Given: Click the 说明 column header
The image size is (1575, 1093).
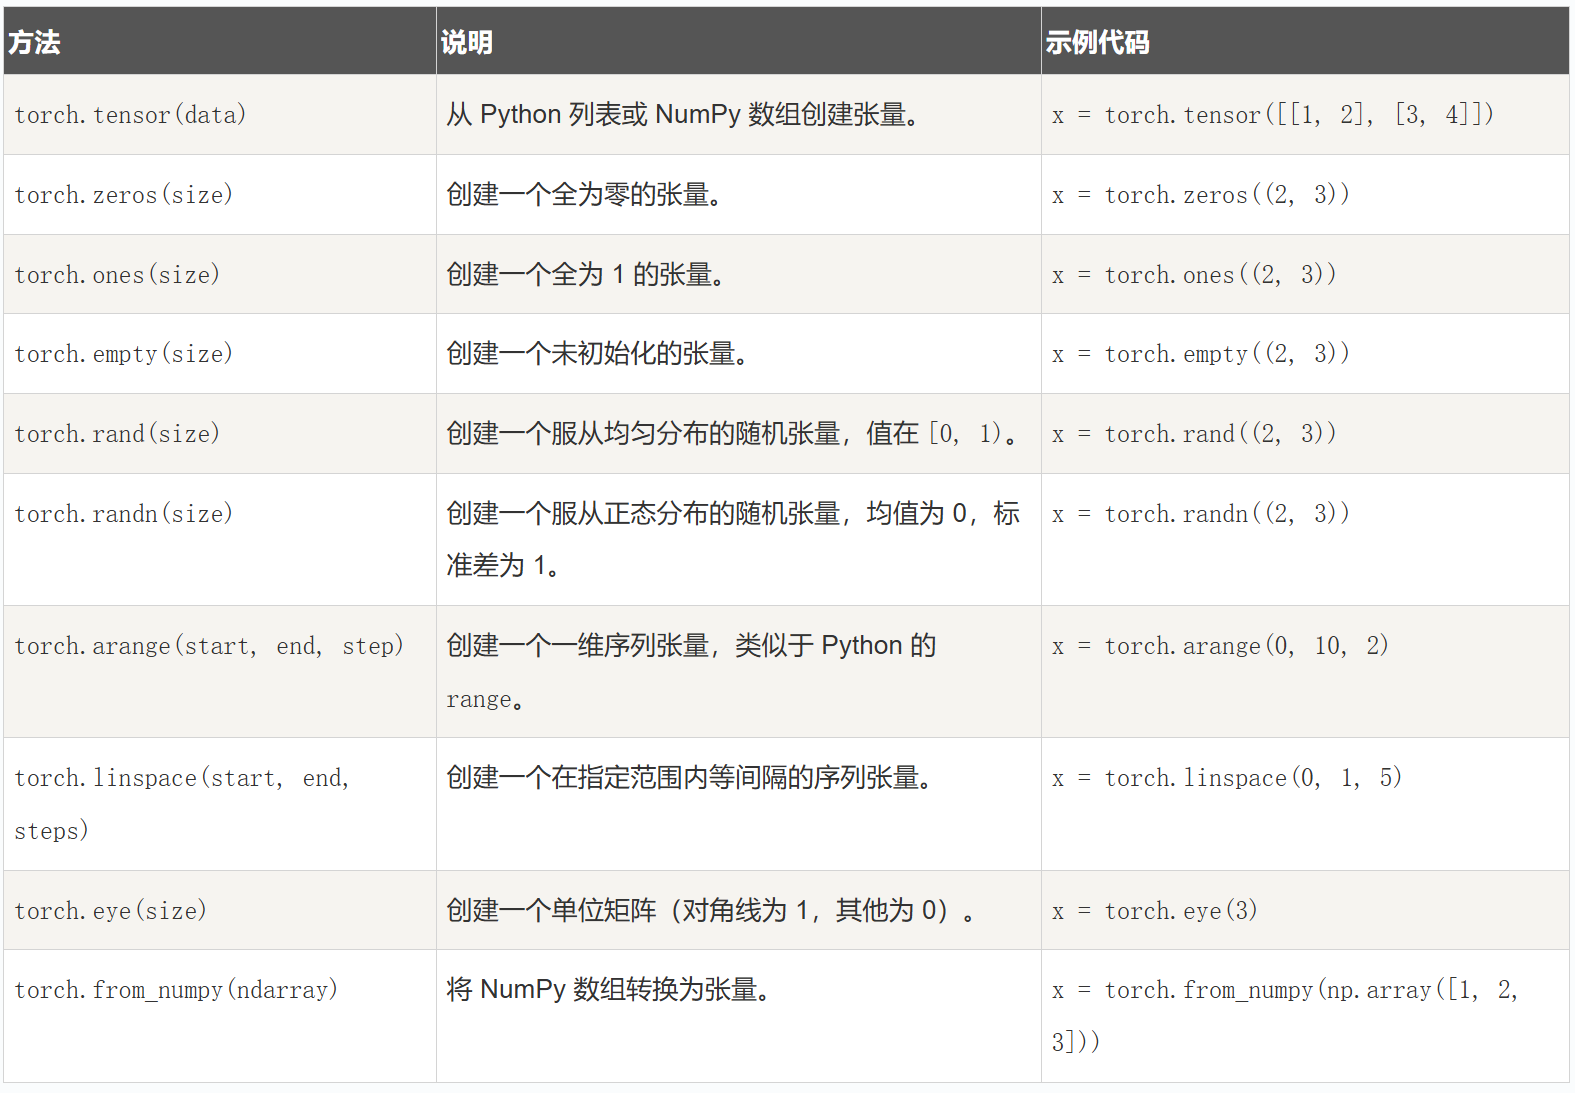Looking at the screenshot, I should (x=467, y=42).
